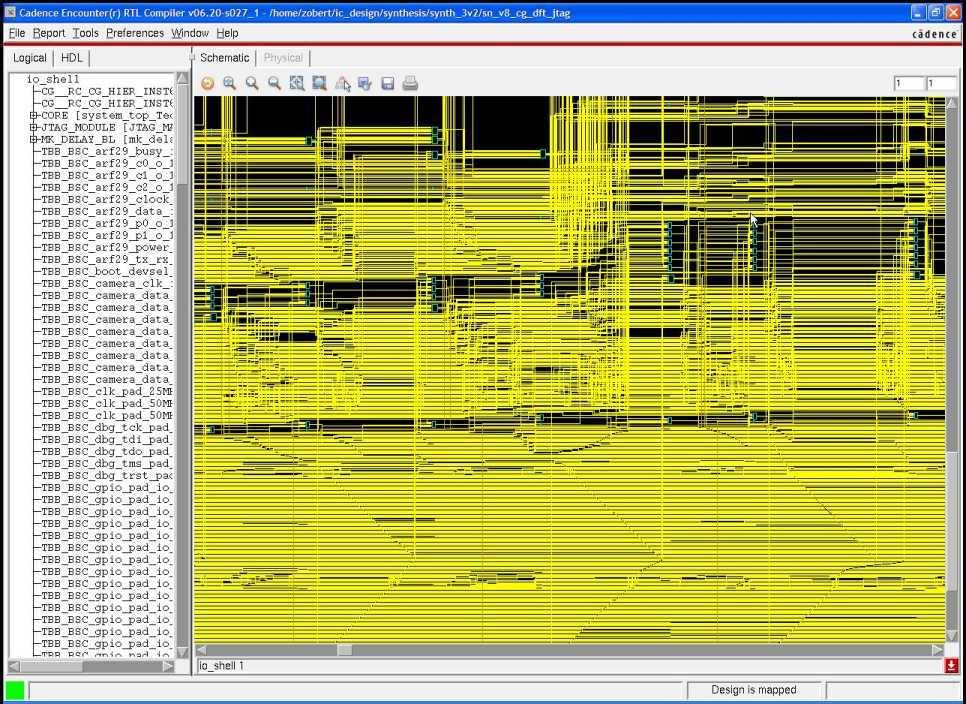Select TBB_BSC_dbg_tms_pad tree entry
Screen dimensions: 966x704
tap(107, 464)
